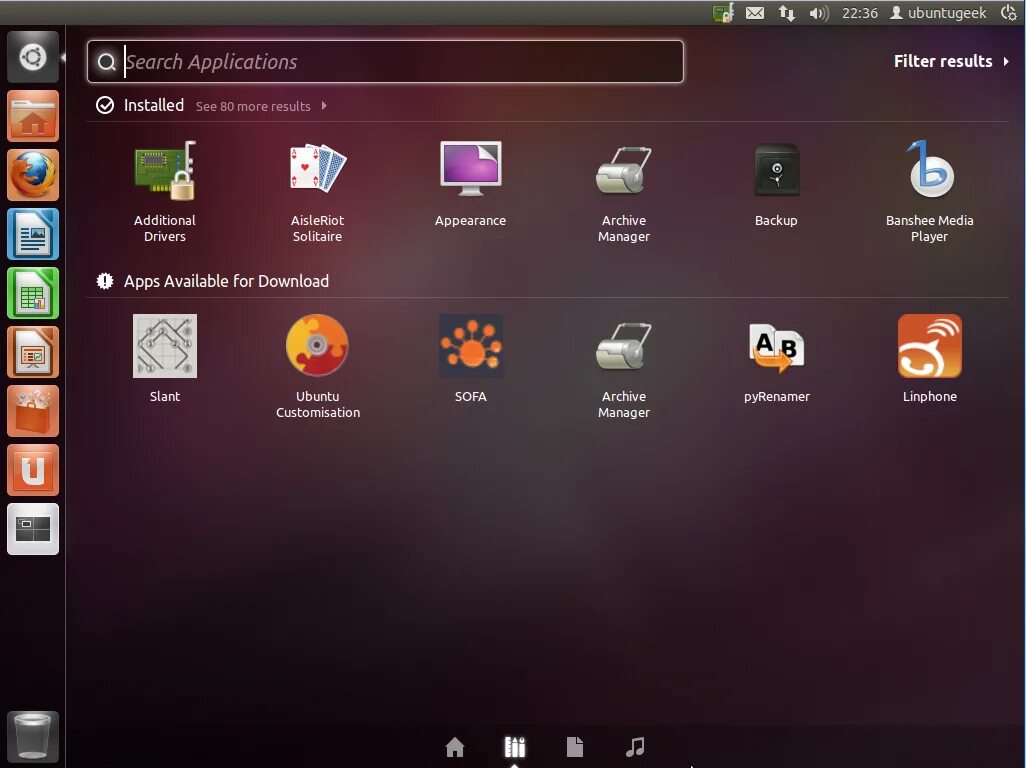Open the ubuntugeek user menu

pyautogui.click(x=938, y=13)
